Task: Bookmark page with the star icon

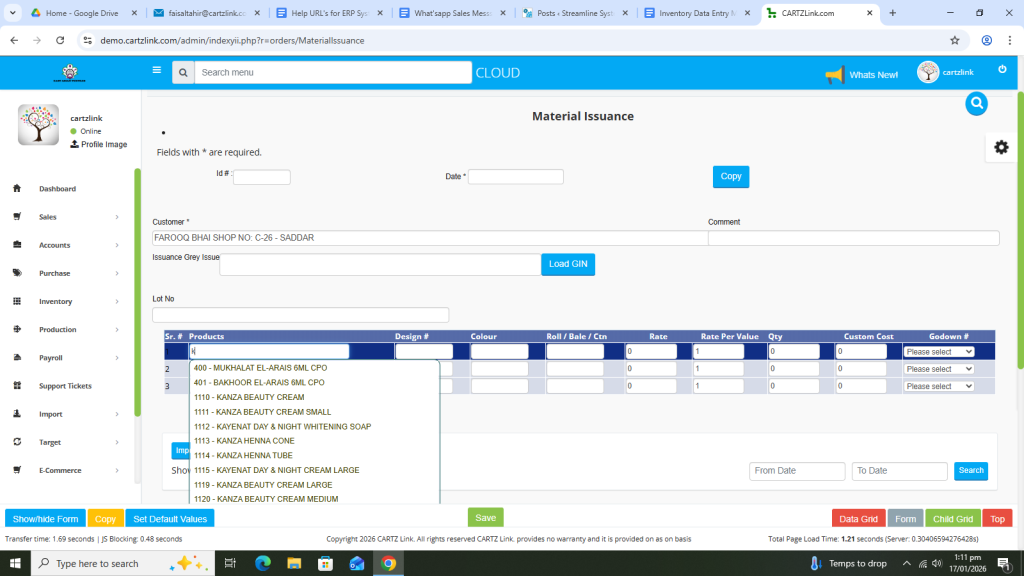Action: click(955, 40)
